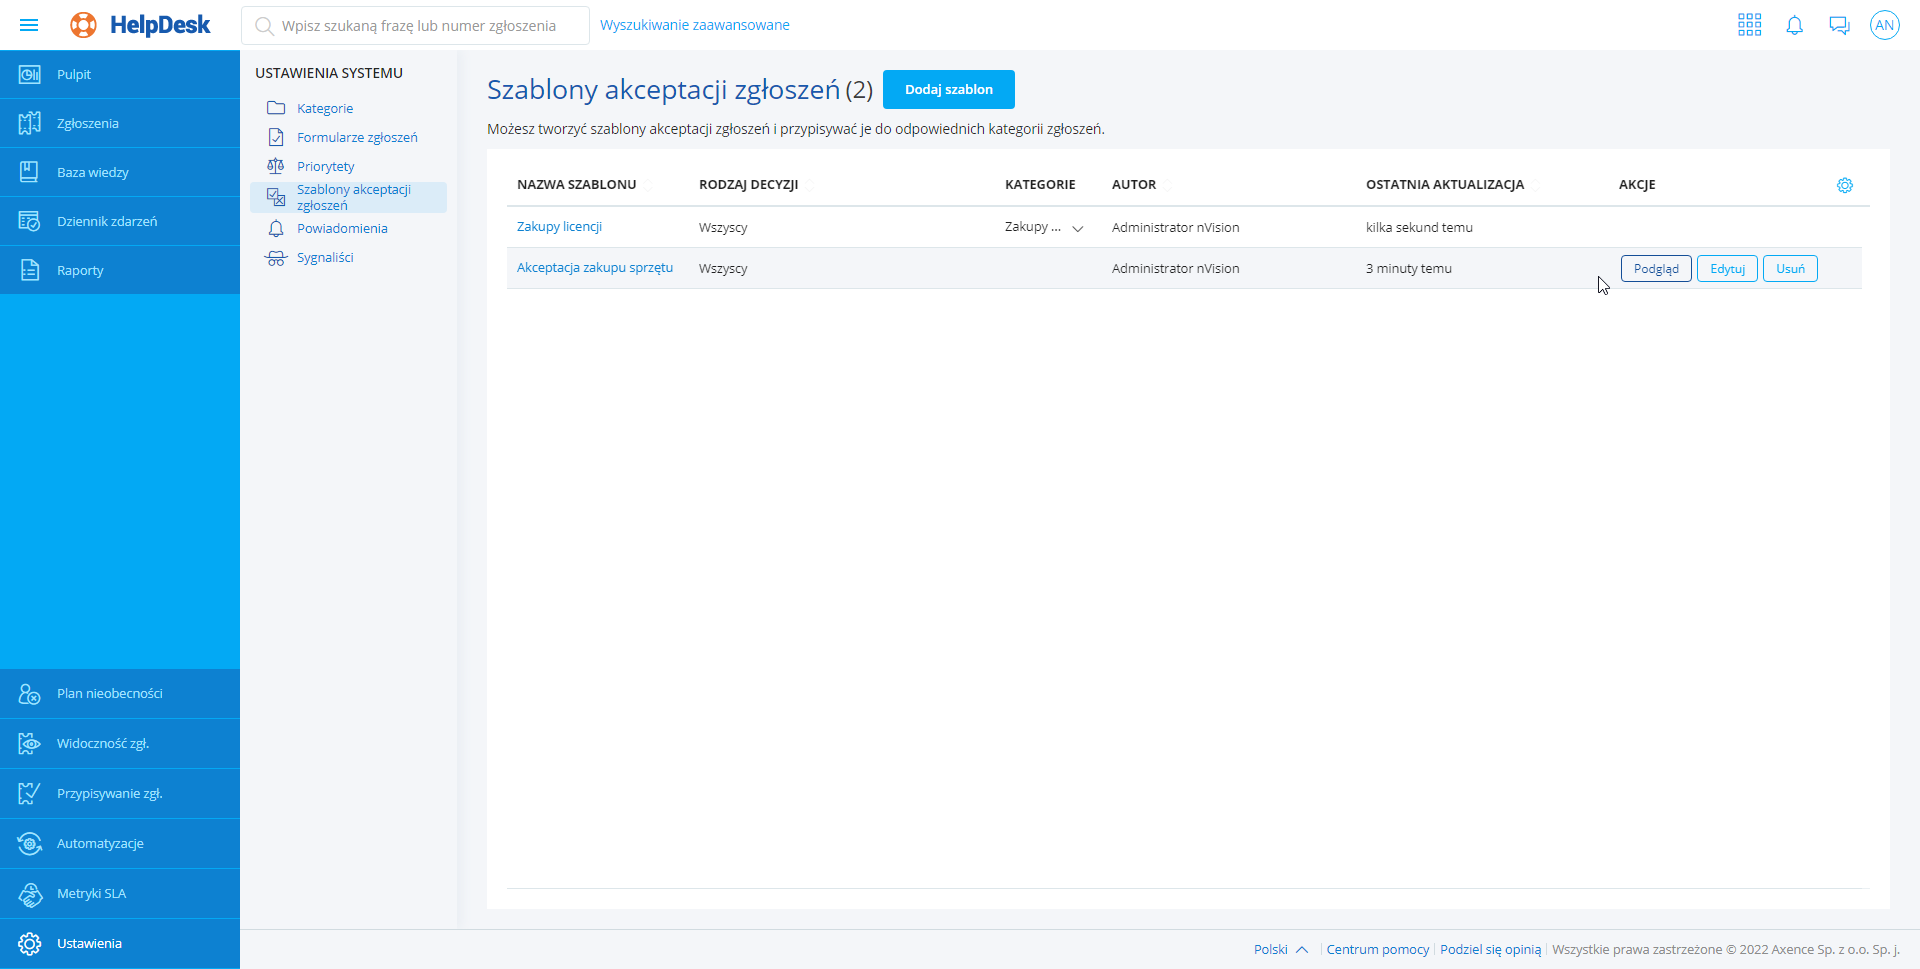The height and width of the screenshot is (969, 1920).
Task: Open Wyszukiwanie zaawansowane link
Action: tap(694, 25)
